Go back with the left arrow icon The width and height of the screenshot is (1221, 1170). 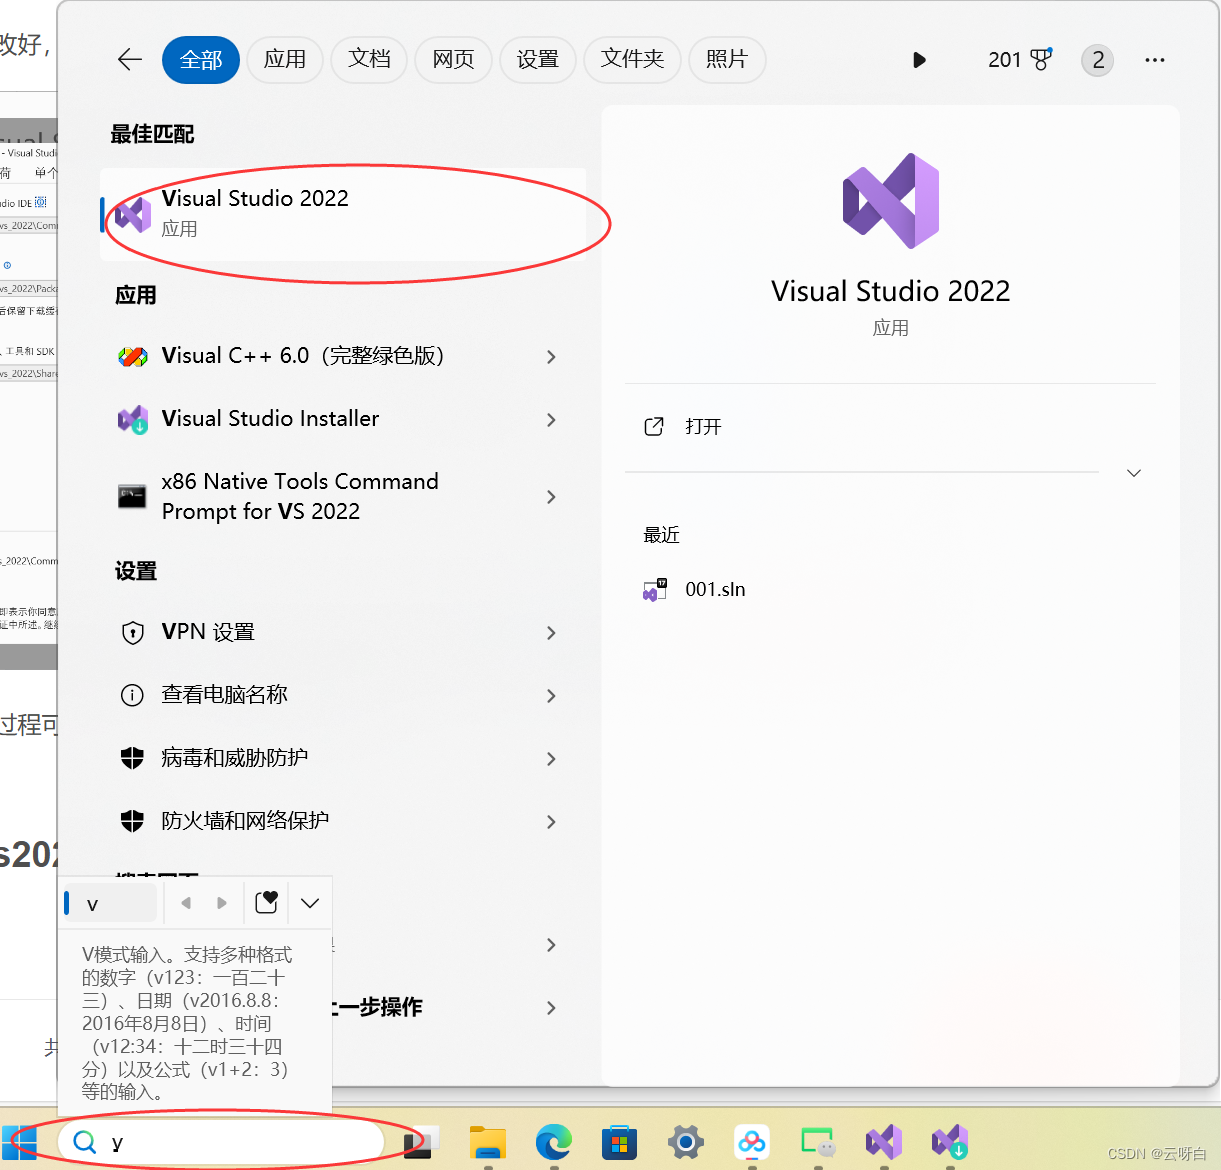[130, 60]
